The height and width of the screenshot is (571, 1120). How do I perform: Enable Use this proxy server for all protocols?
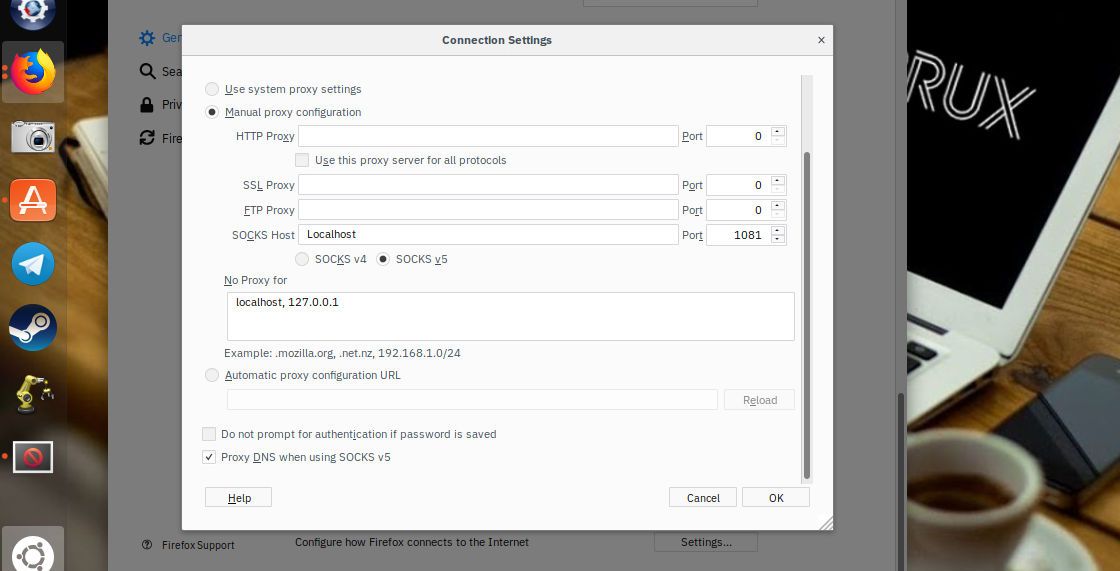point(302,160)
